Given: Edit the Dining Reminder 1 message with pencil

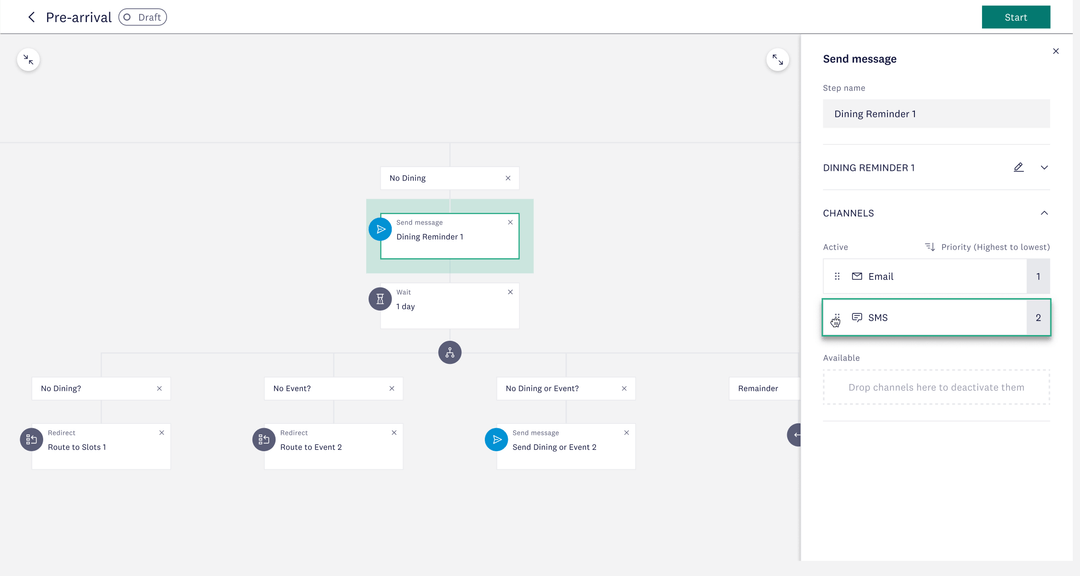Looking at the screenshot, I should pos(1018,168).
